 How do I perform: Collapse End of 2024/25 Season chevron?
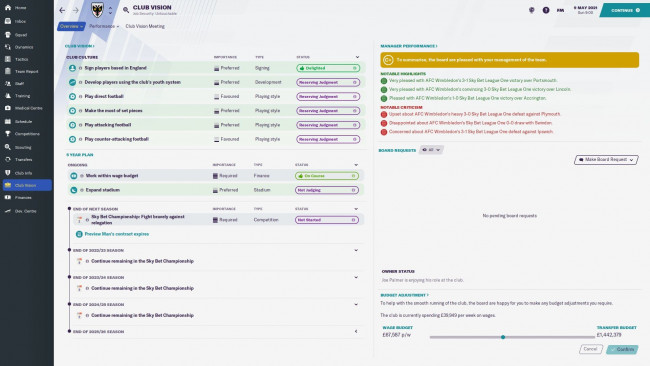pos(356,304)
